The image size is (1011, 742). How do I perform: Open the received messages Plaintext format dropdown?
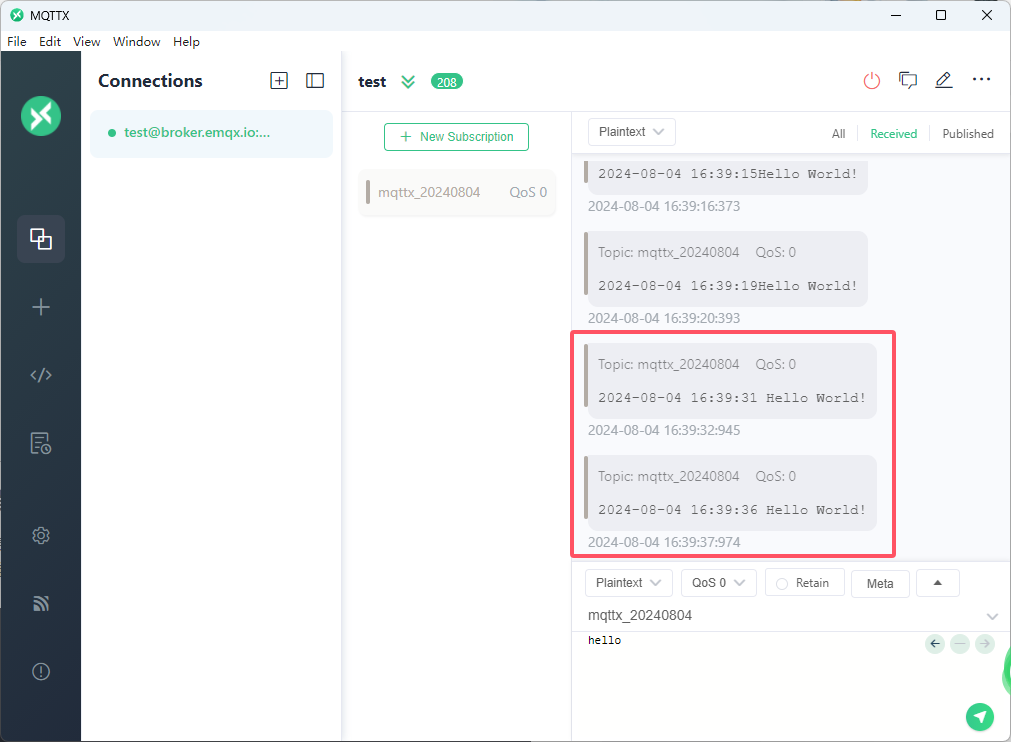click(631, 132)
